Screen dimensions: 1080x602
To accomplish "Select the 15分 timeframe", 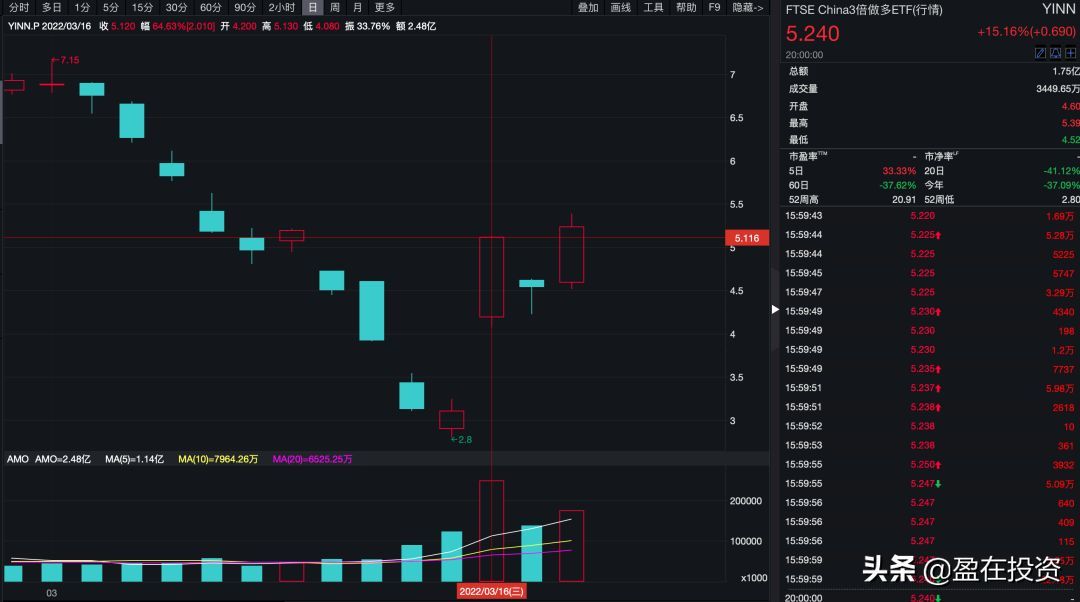I will click(x=143, y=7).
